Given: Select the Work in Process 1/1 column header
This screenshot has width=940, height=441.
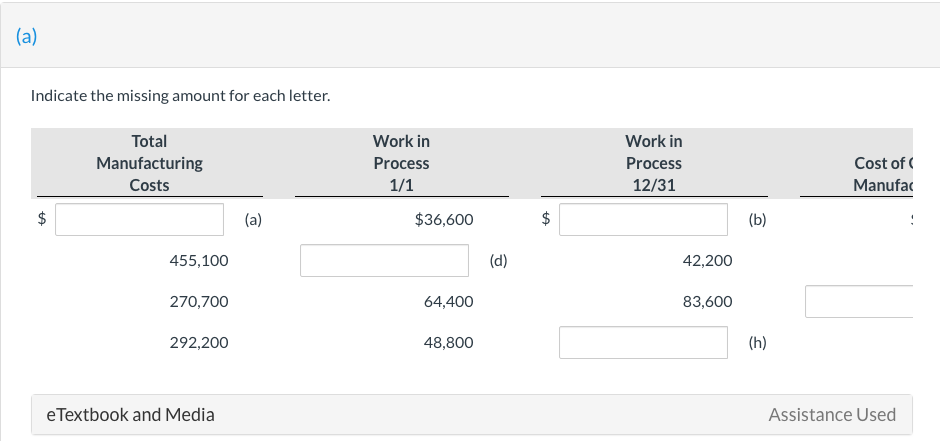Looking at the screenshot, I should click(401, 163).
